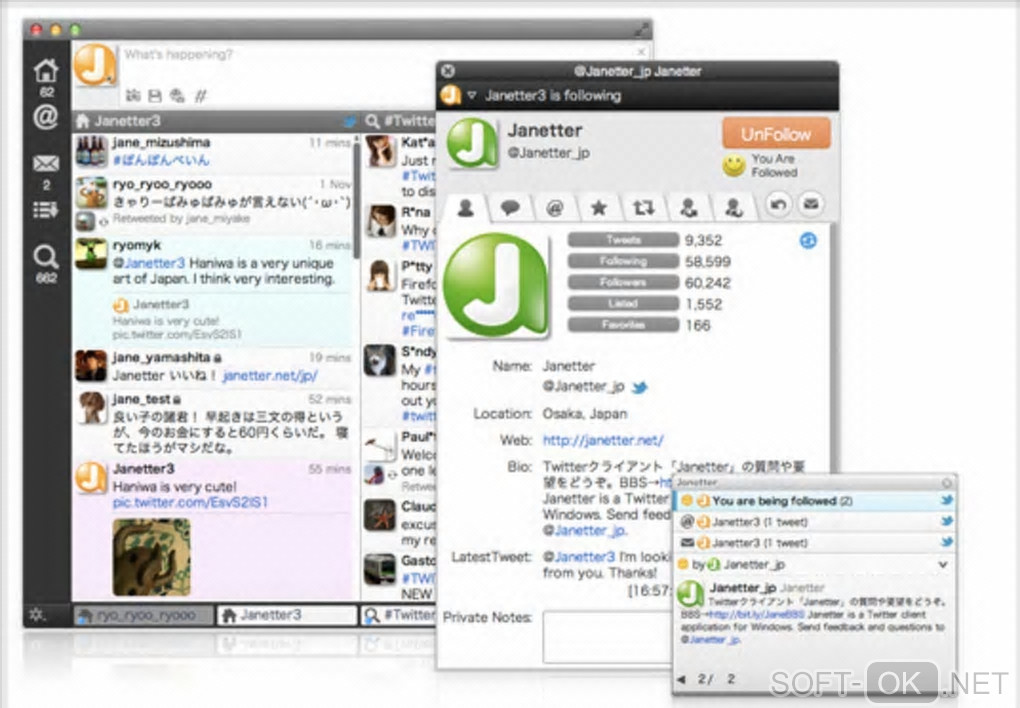Click the UnFollow button
This screenshot has width=1020, height=708.
pos(776,134)
